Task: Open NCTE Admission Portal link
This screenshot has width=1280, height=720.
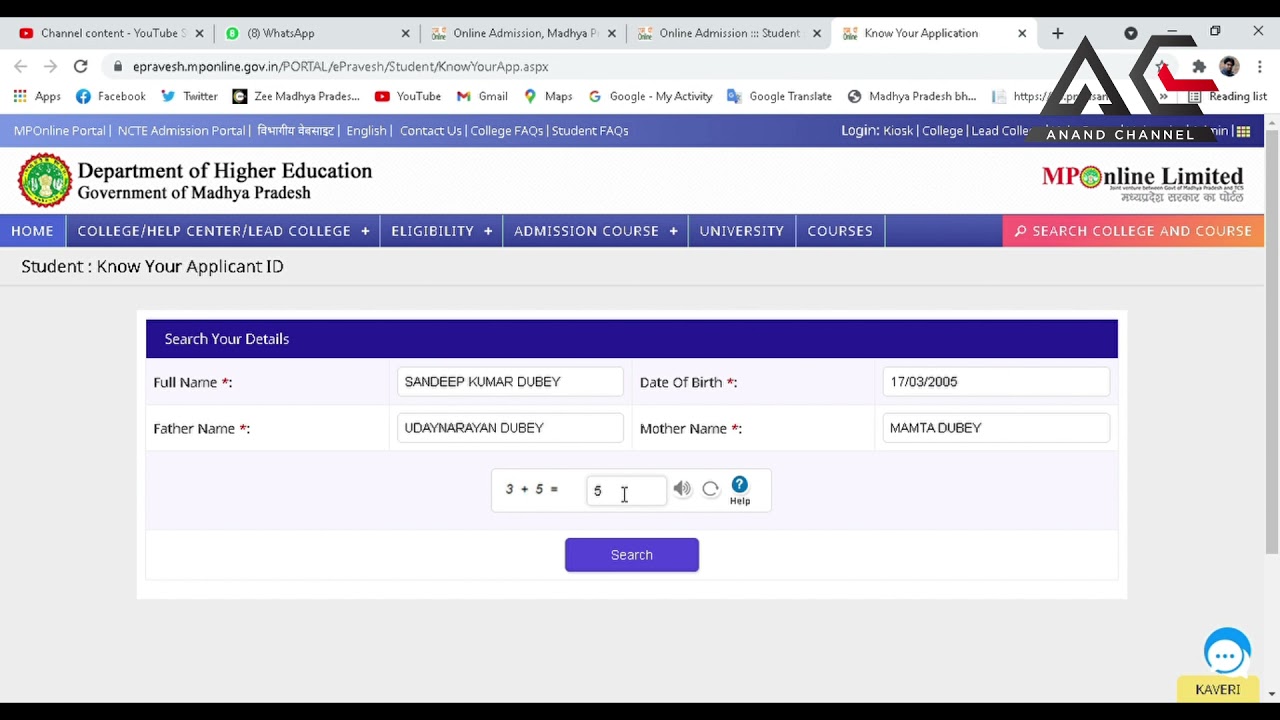Action: (x=181, y=131)
